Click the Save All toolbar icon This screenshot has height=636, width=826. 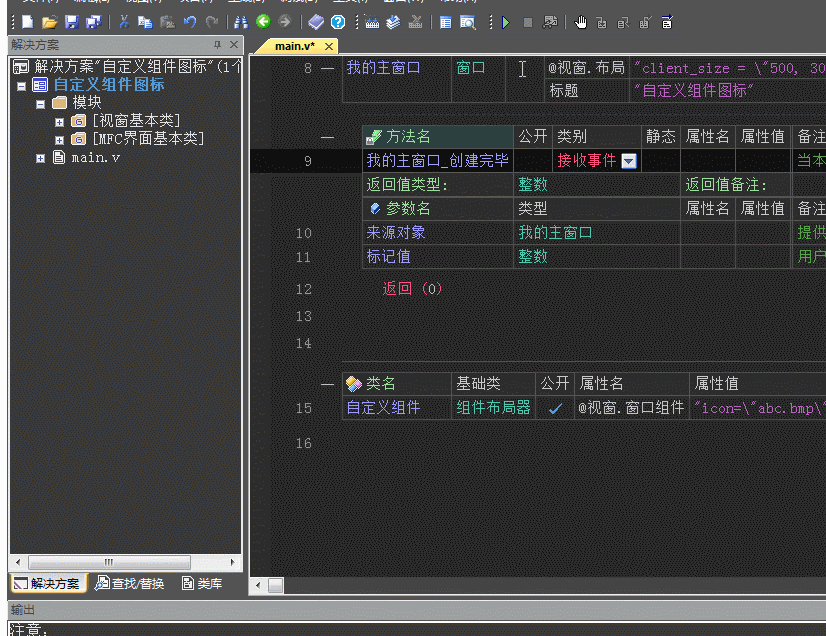click(93, 22)
